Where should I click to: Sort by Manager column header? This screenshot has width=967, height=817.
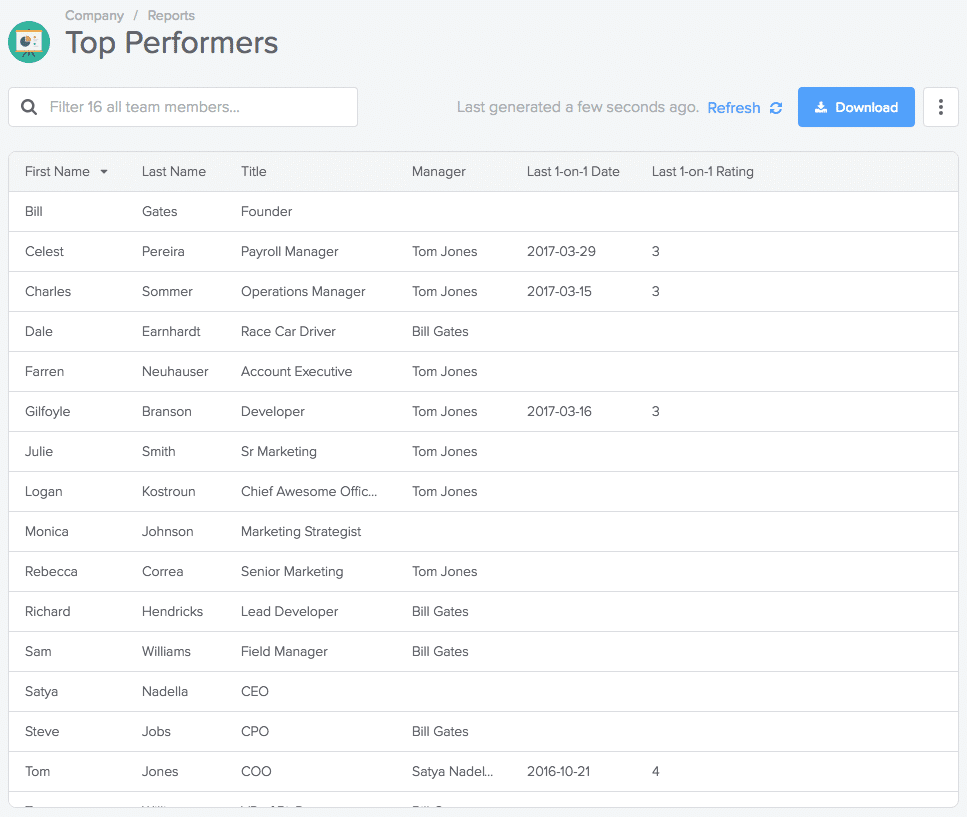(439, 172)
